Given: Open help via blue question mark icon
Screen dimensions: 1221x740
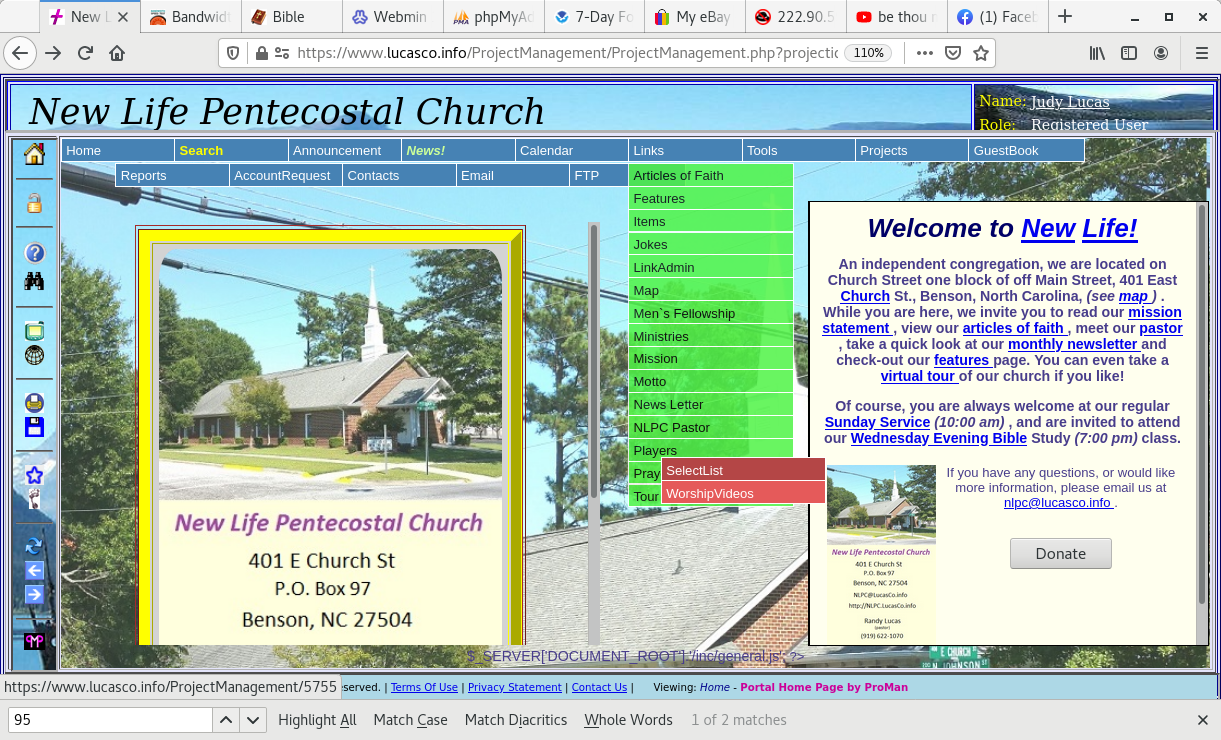Looking at the screenshot, I should point(34,254).
